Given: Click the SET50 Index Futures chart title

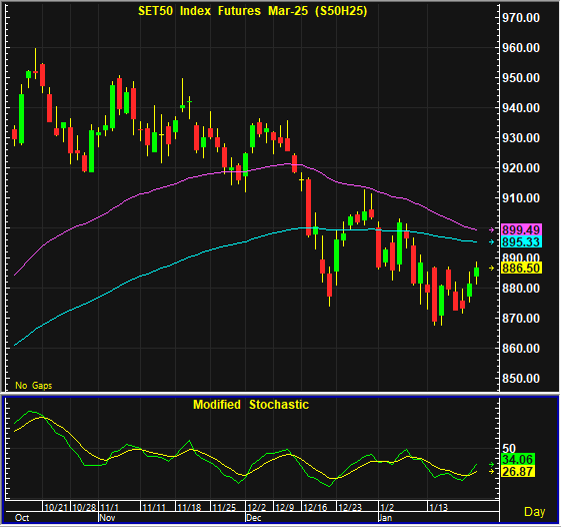Looking at the screenshot, I should tap(253, 11).
